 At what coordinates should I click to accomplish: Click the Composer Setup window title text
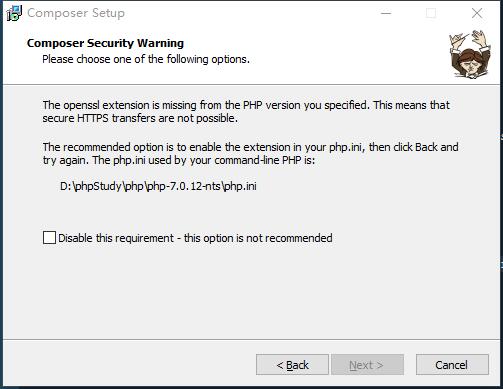pyautogui.click(x=76, y=13)
